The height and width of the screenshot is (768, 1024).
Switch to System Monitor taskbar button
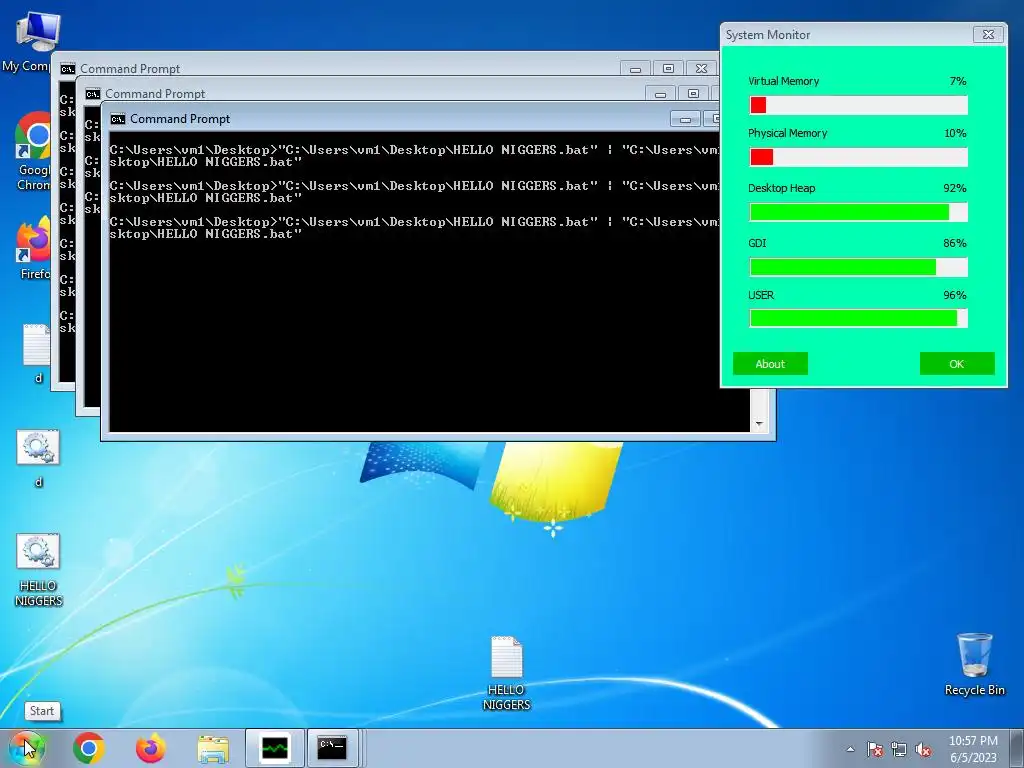pos(274,748)
